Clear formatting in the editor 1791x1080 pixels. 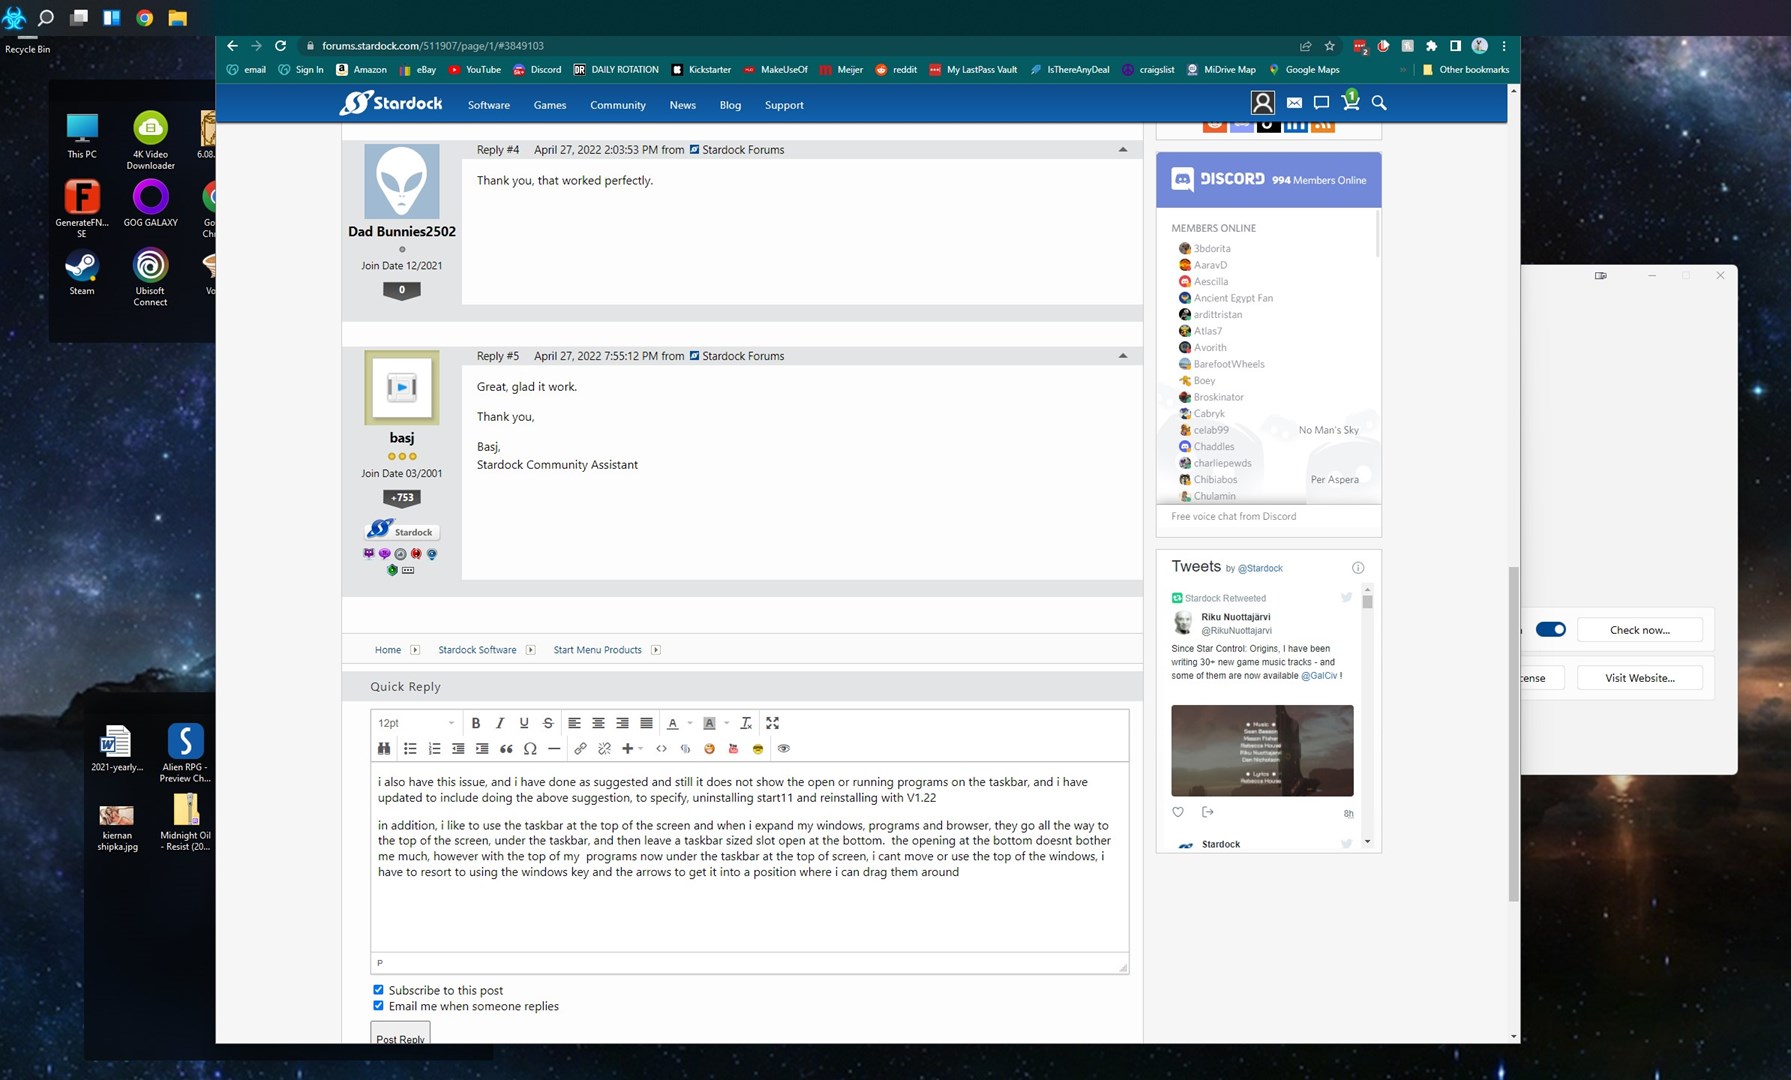[x=746, y=723]
